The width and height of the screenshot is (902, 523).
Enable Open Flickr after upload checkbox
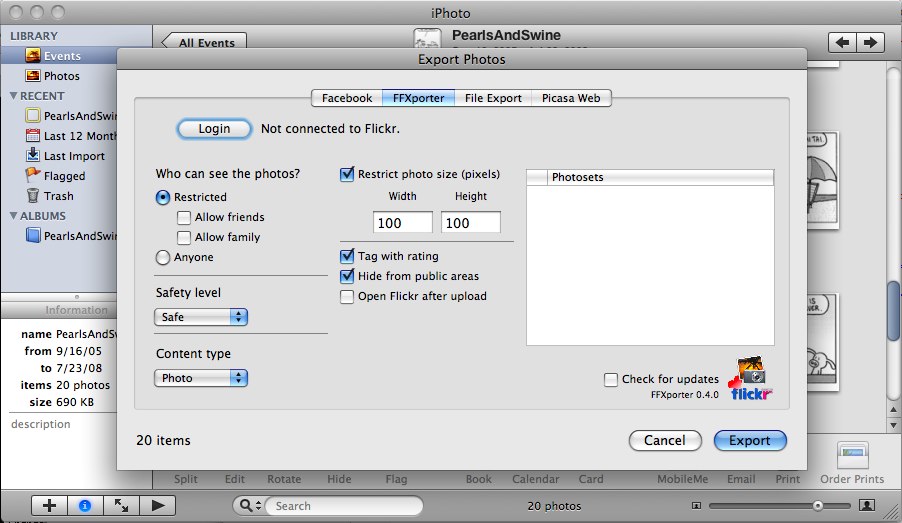coord(347,297)
